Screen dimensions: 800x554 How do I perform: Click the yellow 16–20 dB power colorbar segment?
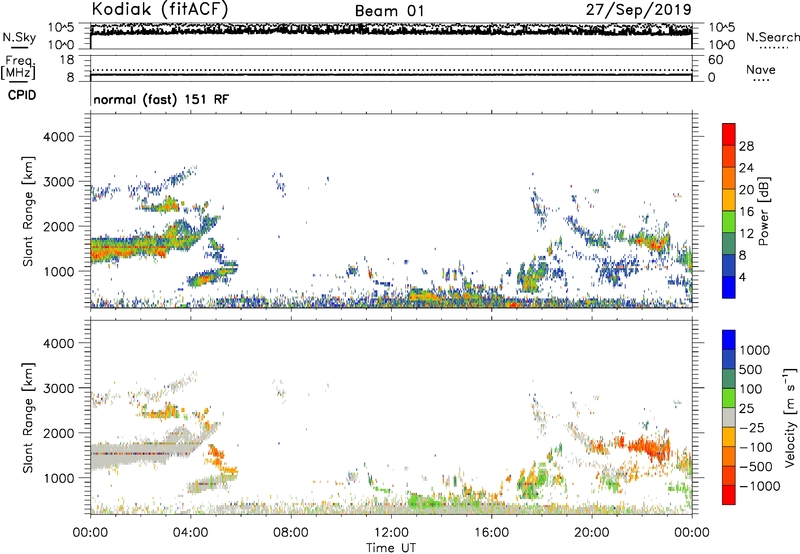click(x=729, y=199)
